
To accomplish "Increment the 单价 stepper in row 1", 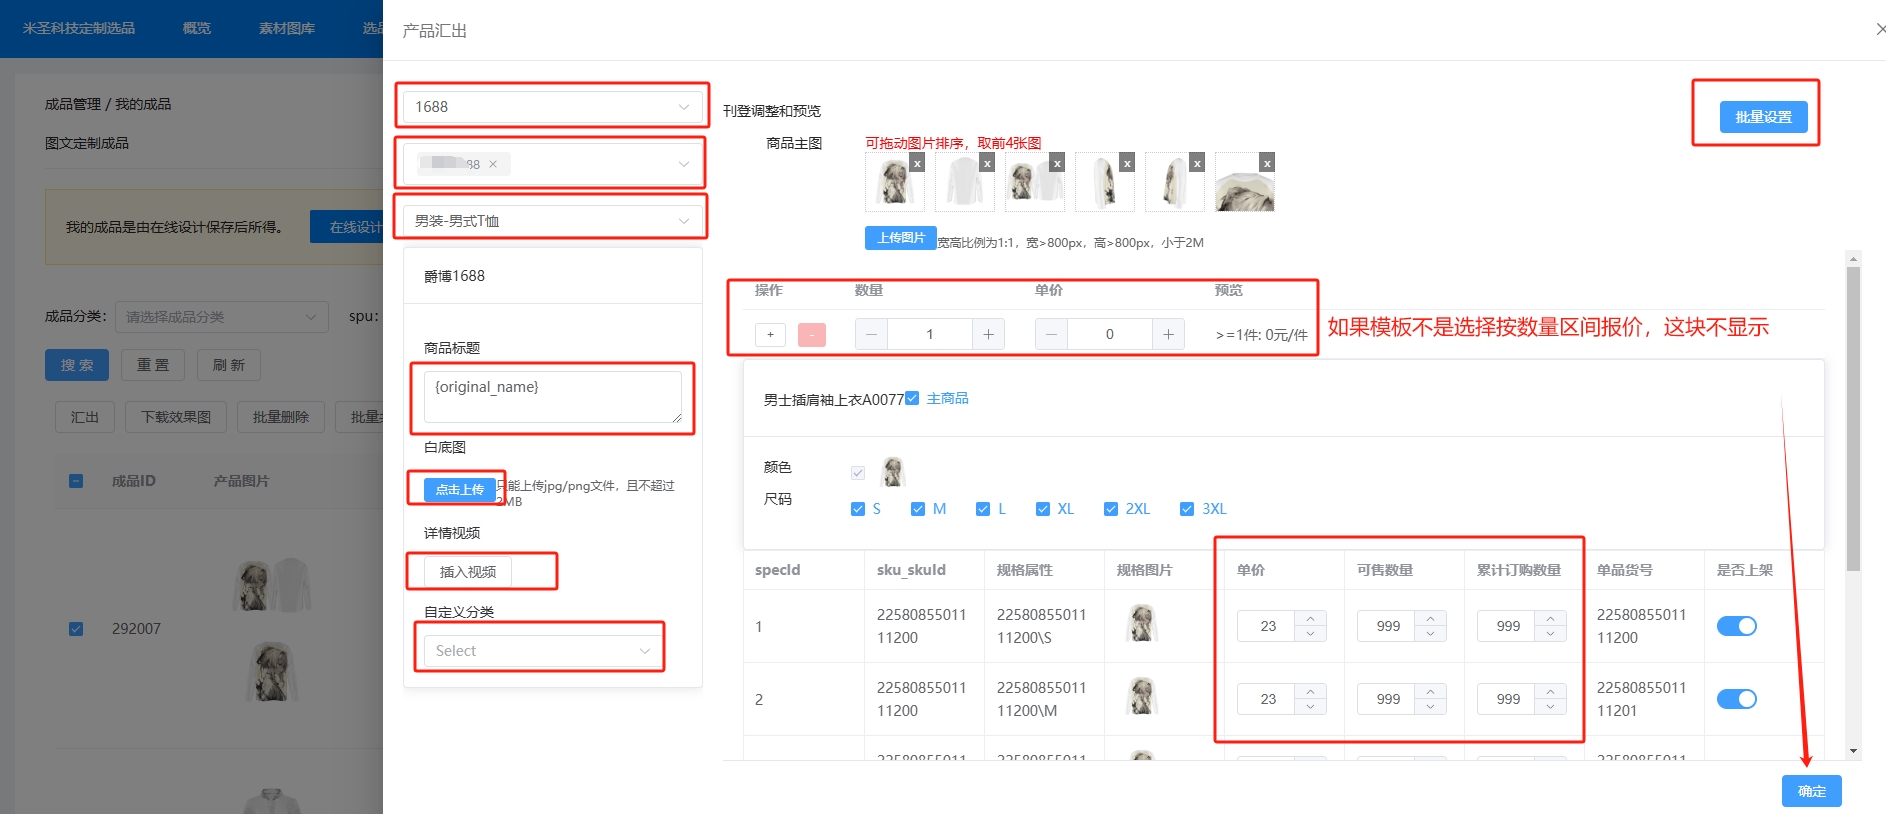I will tap(1310, 618).
